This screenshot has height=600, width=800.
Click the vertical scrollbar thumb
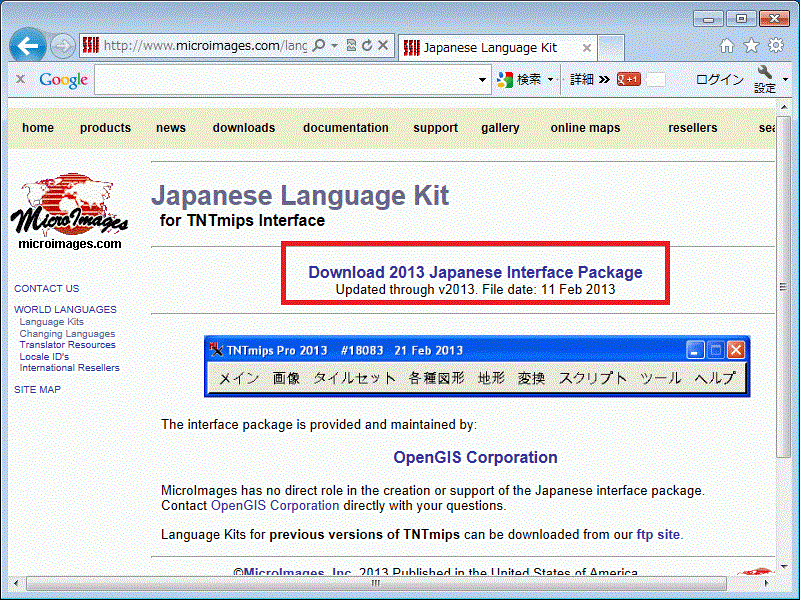pos(783,287)
